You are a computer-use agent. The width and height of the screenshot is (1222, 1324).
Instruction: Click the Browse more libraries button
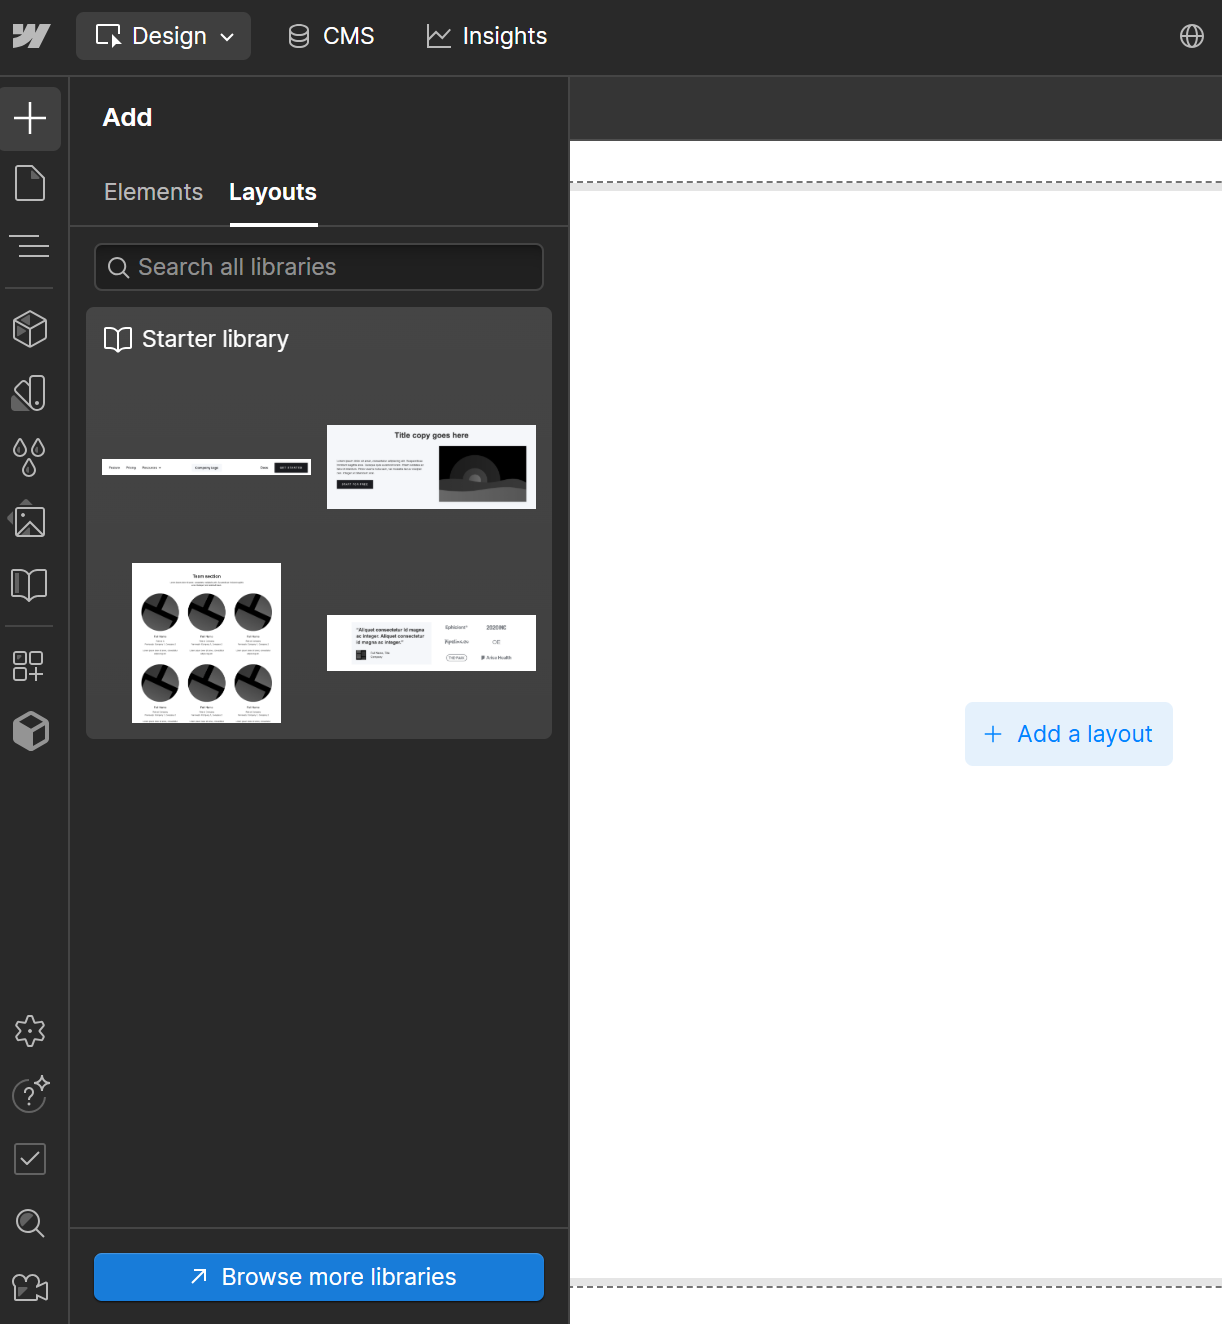pyautogui.click(x=319, y=1277)
